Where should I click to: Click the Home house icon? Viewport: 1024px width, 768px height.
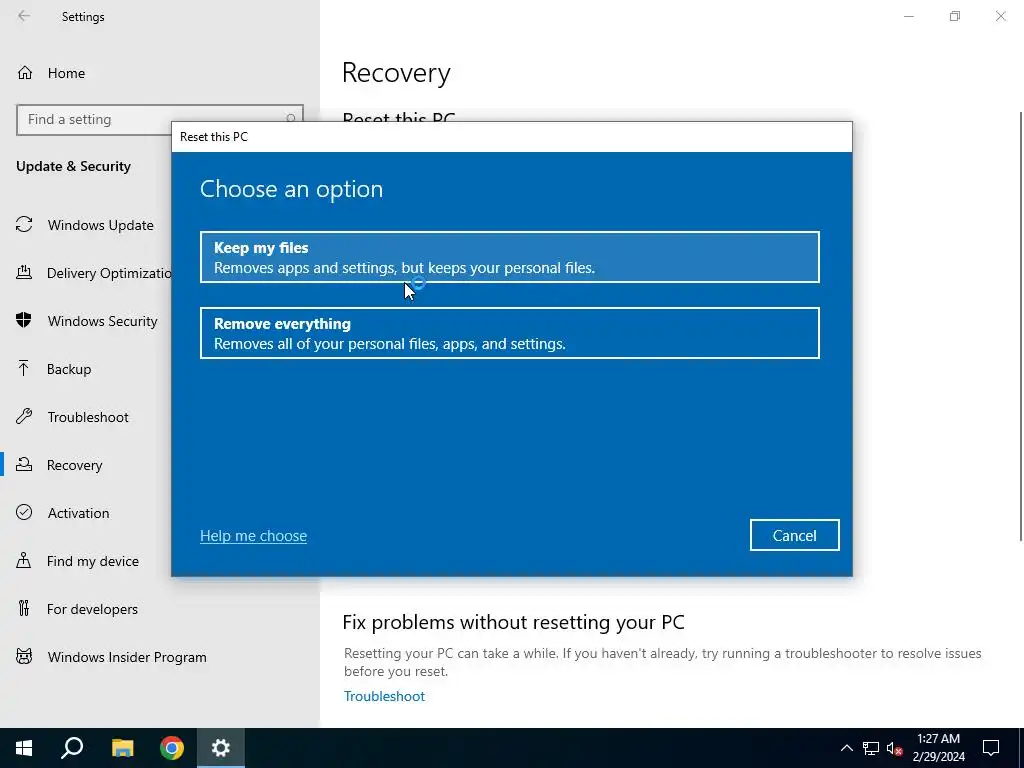25,72
